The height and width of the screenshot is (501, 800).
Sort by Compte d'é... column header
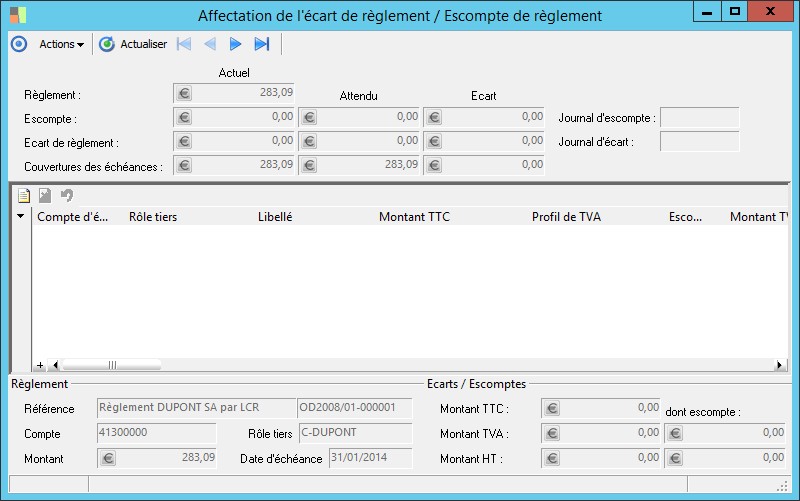tap(72, 217)
